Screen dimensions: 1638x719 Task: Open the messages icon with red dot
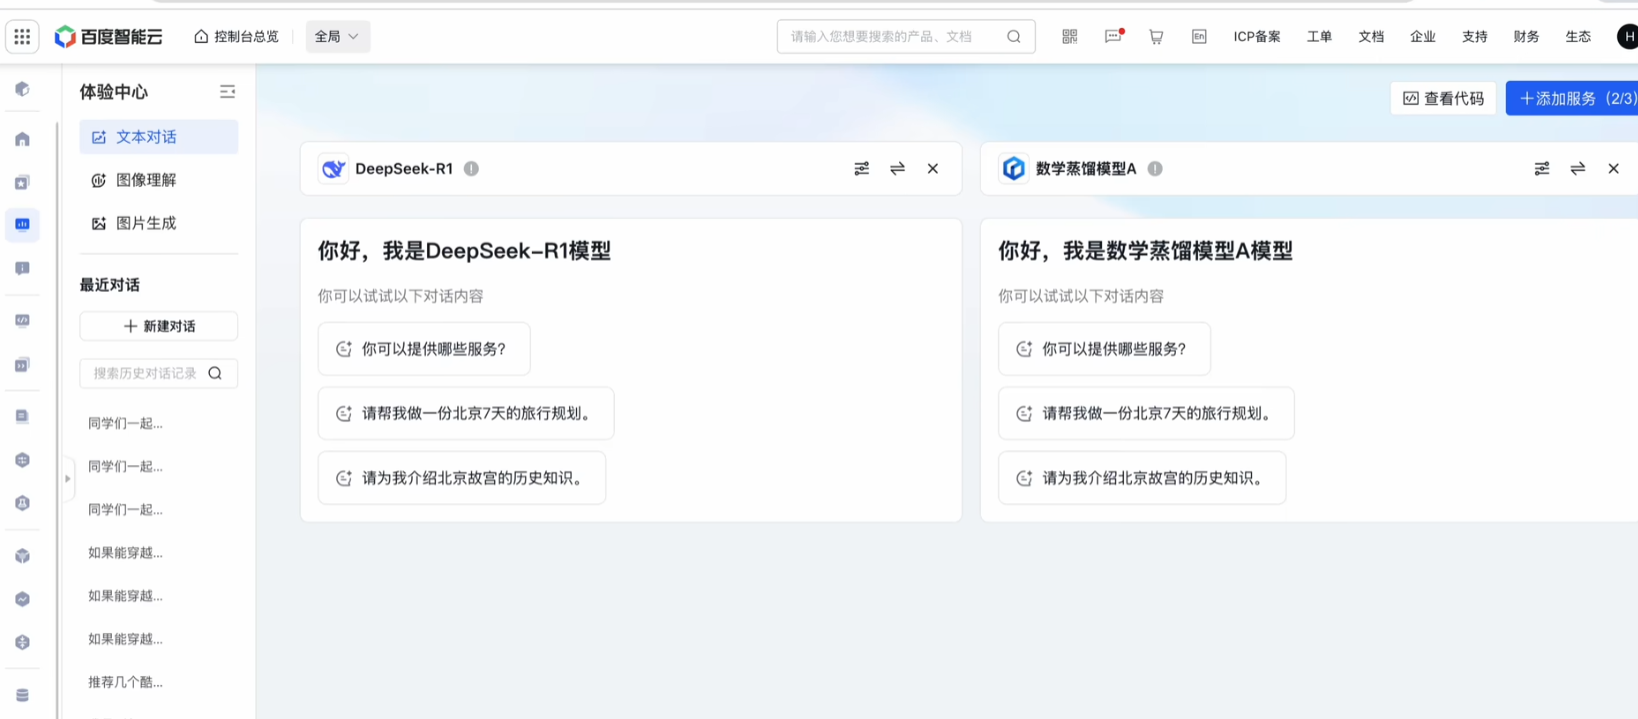pyautogui.click(x=1113, y=37)
